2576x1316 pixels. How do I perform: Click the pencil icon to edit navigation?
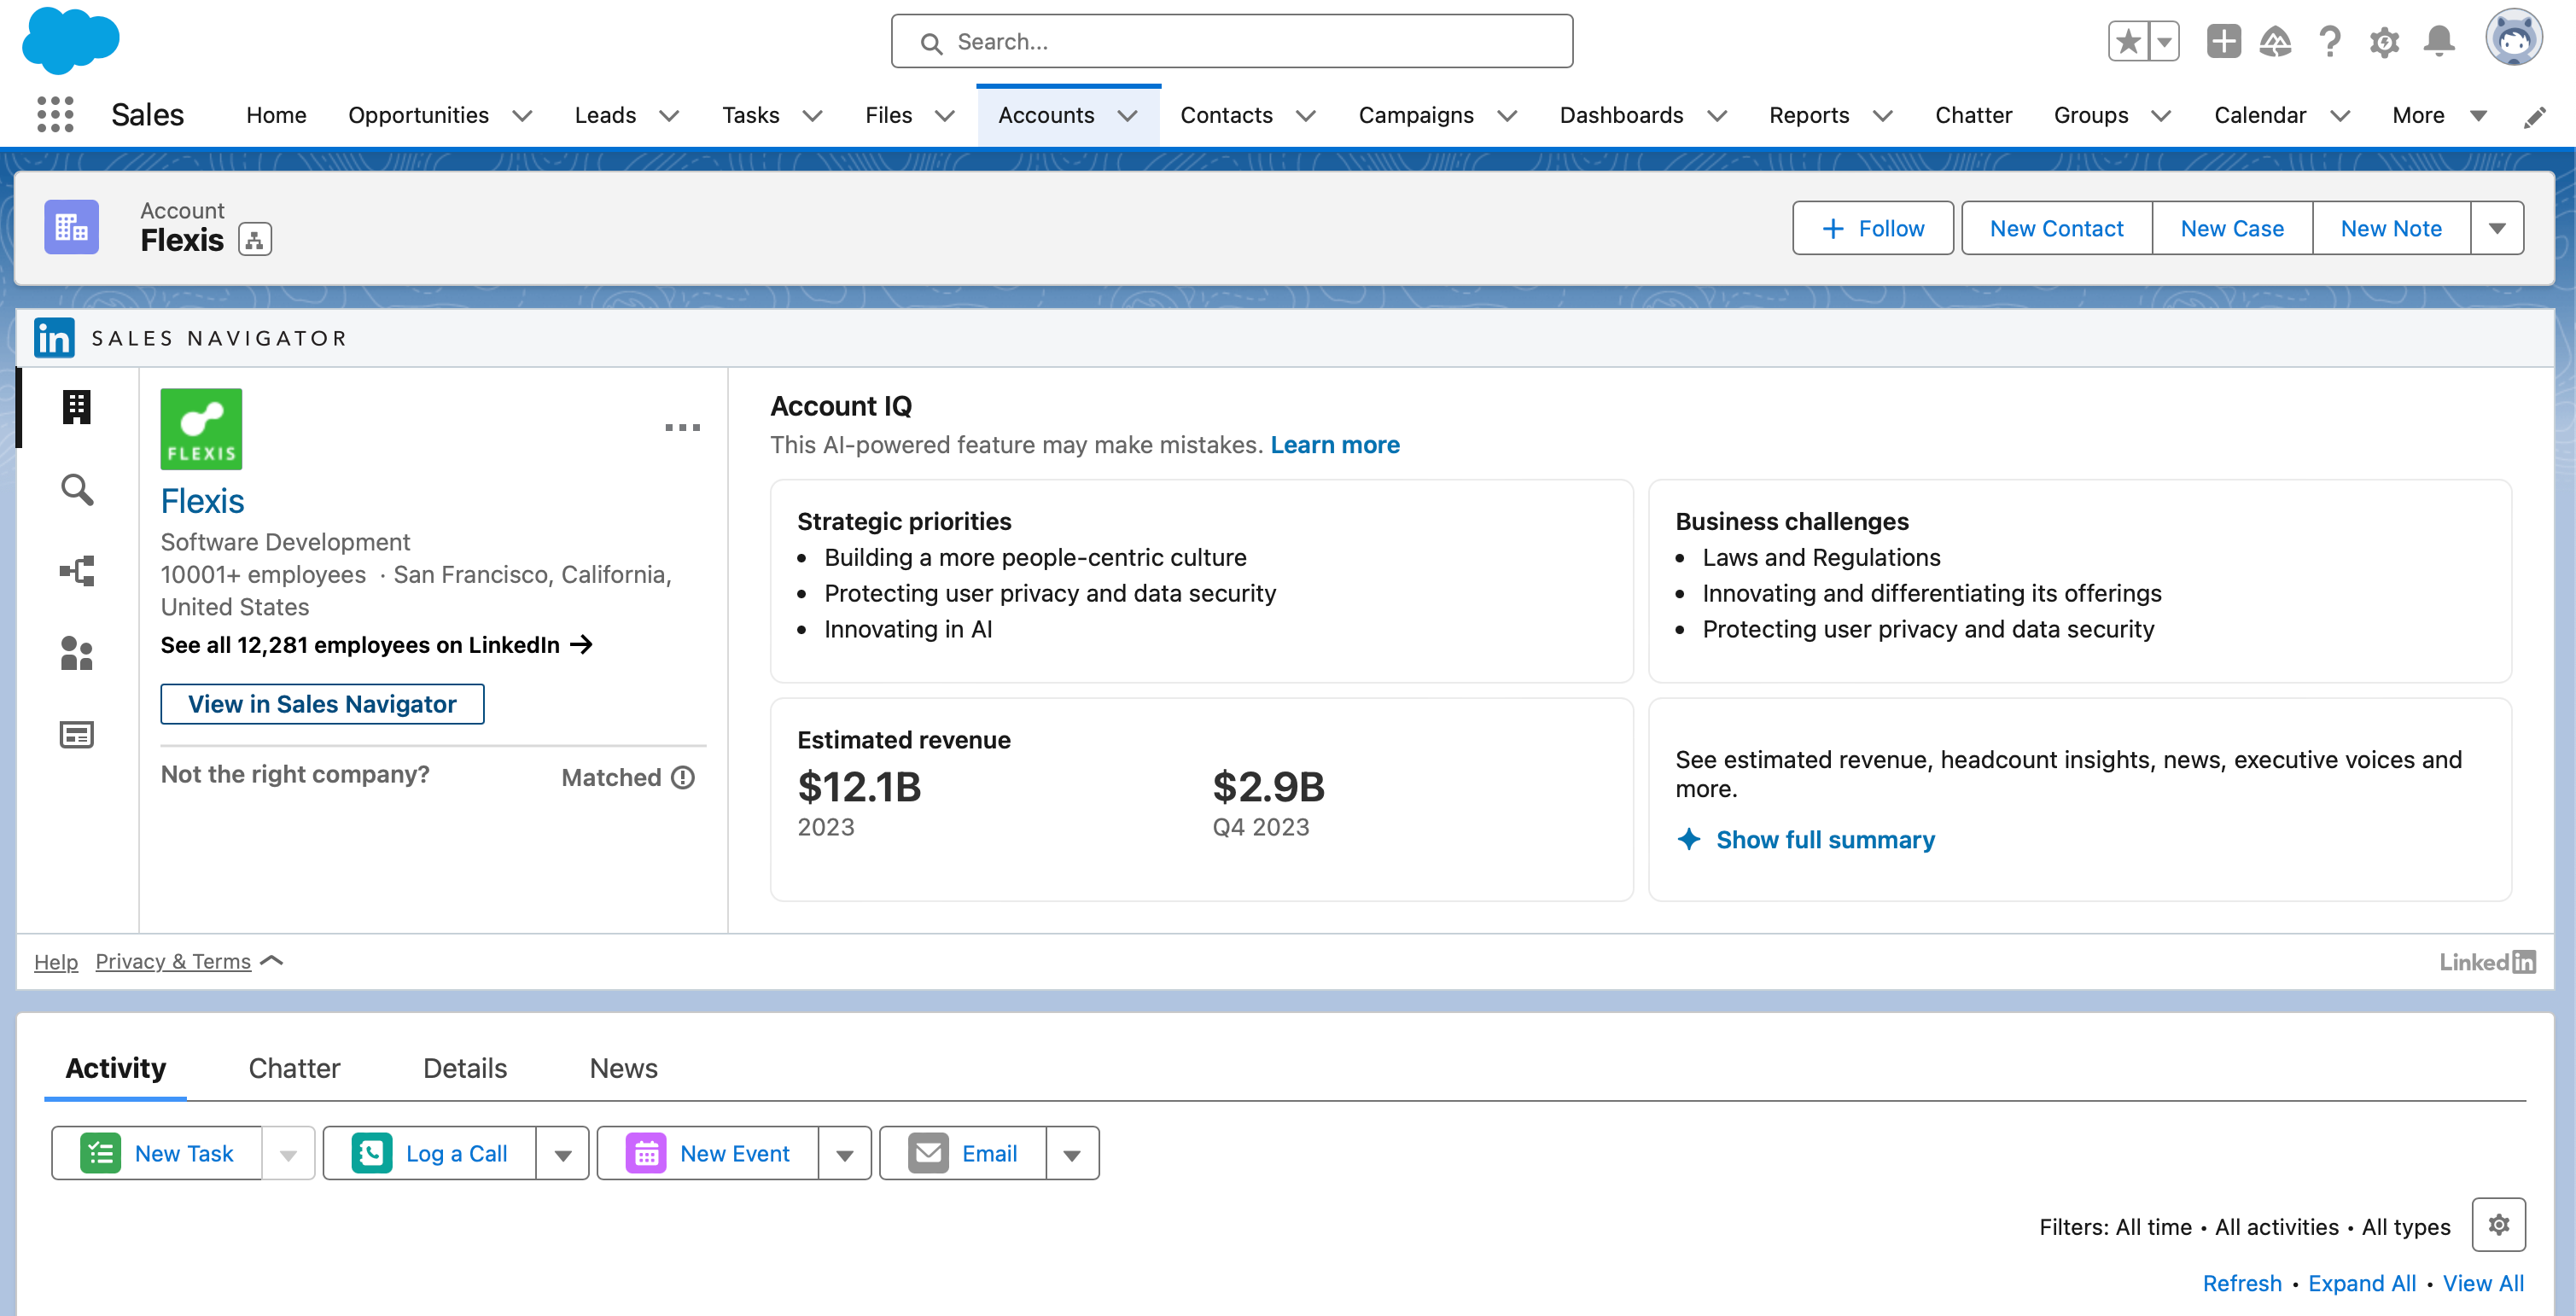point(2534,117)
